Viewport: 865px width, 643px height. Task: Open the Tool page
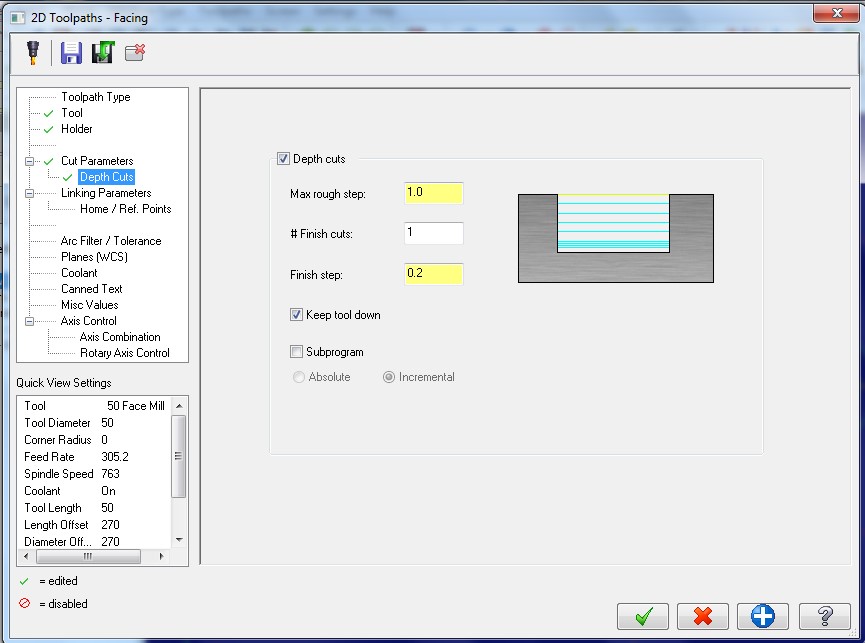tap(72, 113)
